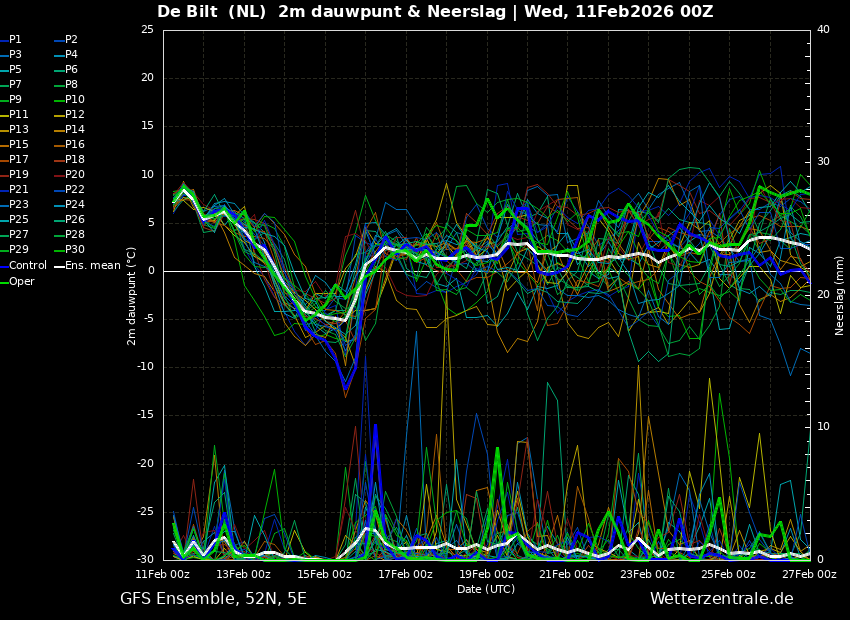Click P17 in the legend
850x620 pixels.
tap(18, 159)
